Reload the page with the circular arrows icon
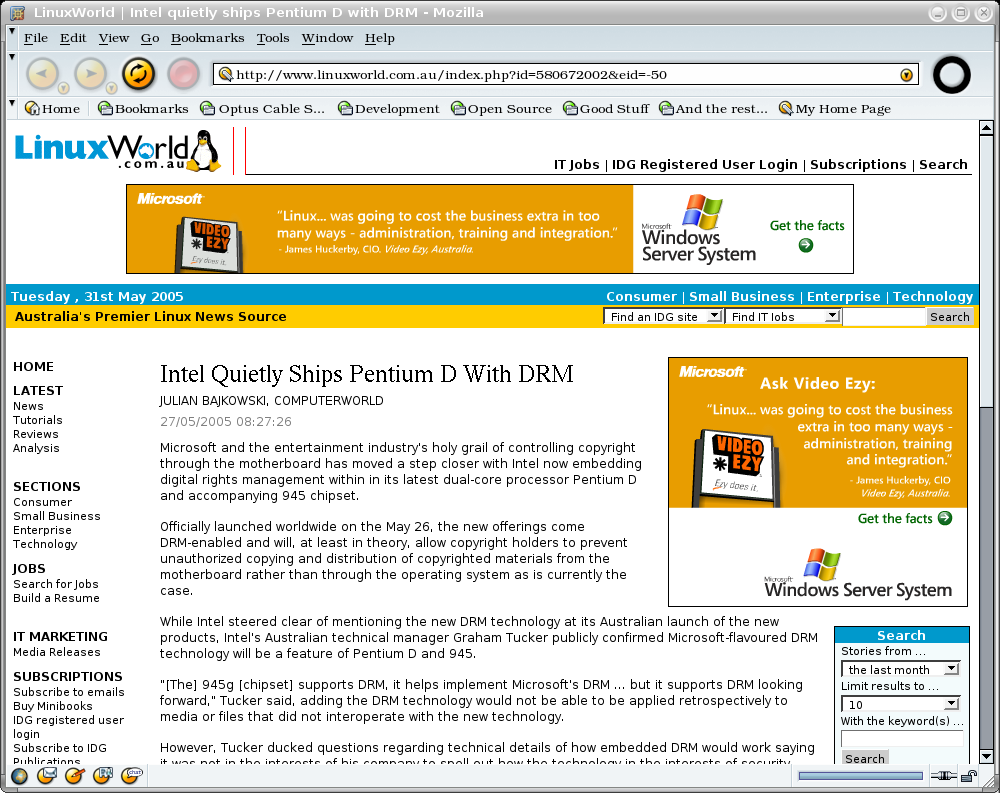The width and height of the screenshot is (1000, 793). [x=138, y=74]
